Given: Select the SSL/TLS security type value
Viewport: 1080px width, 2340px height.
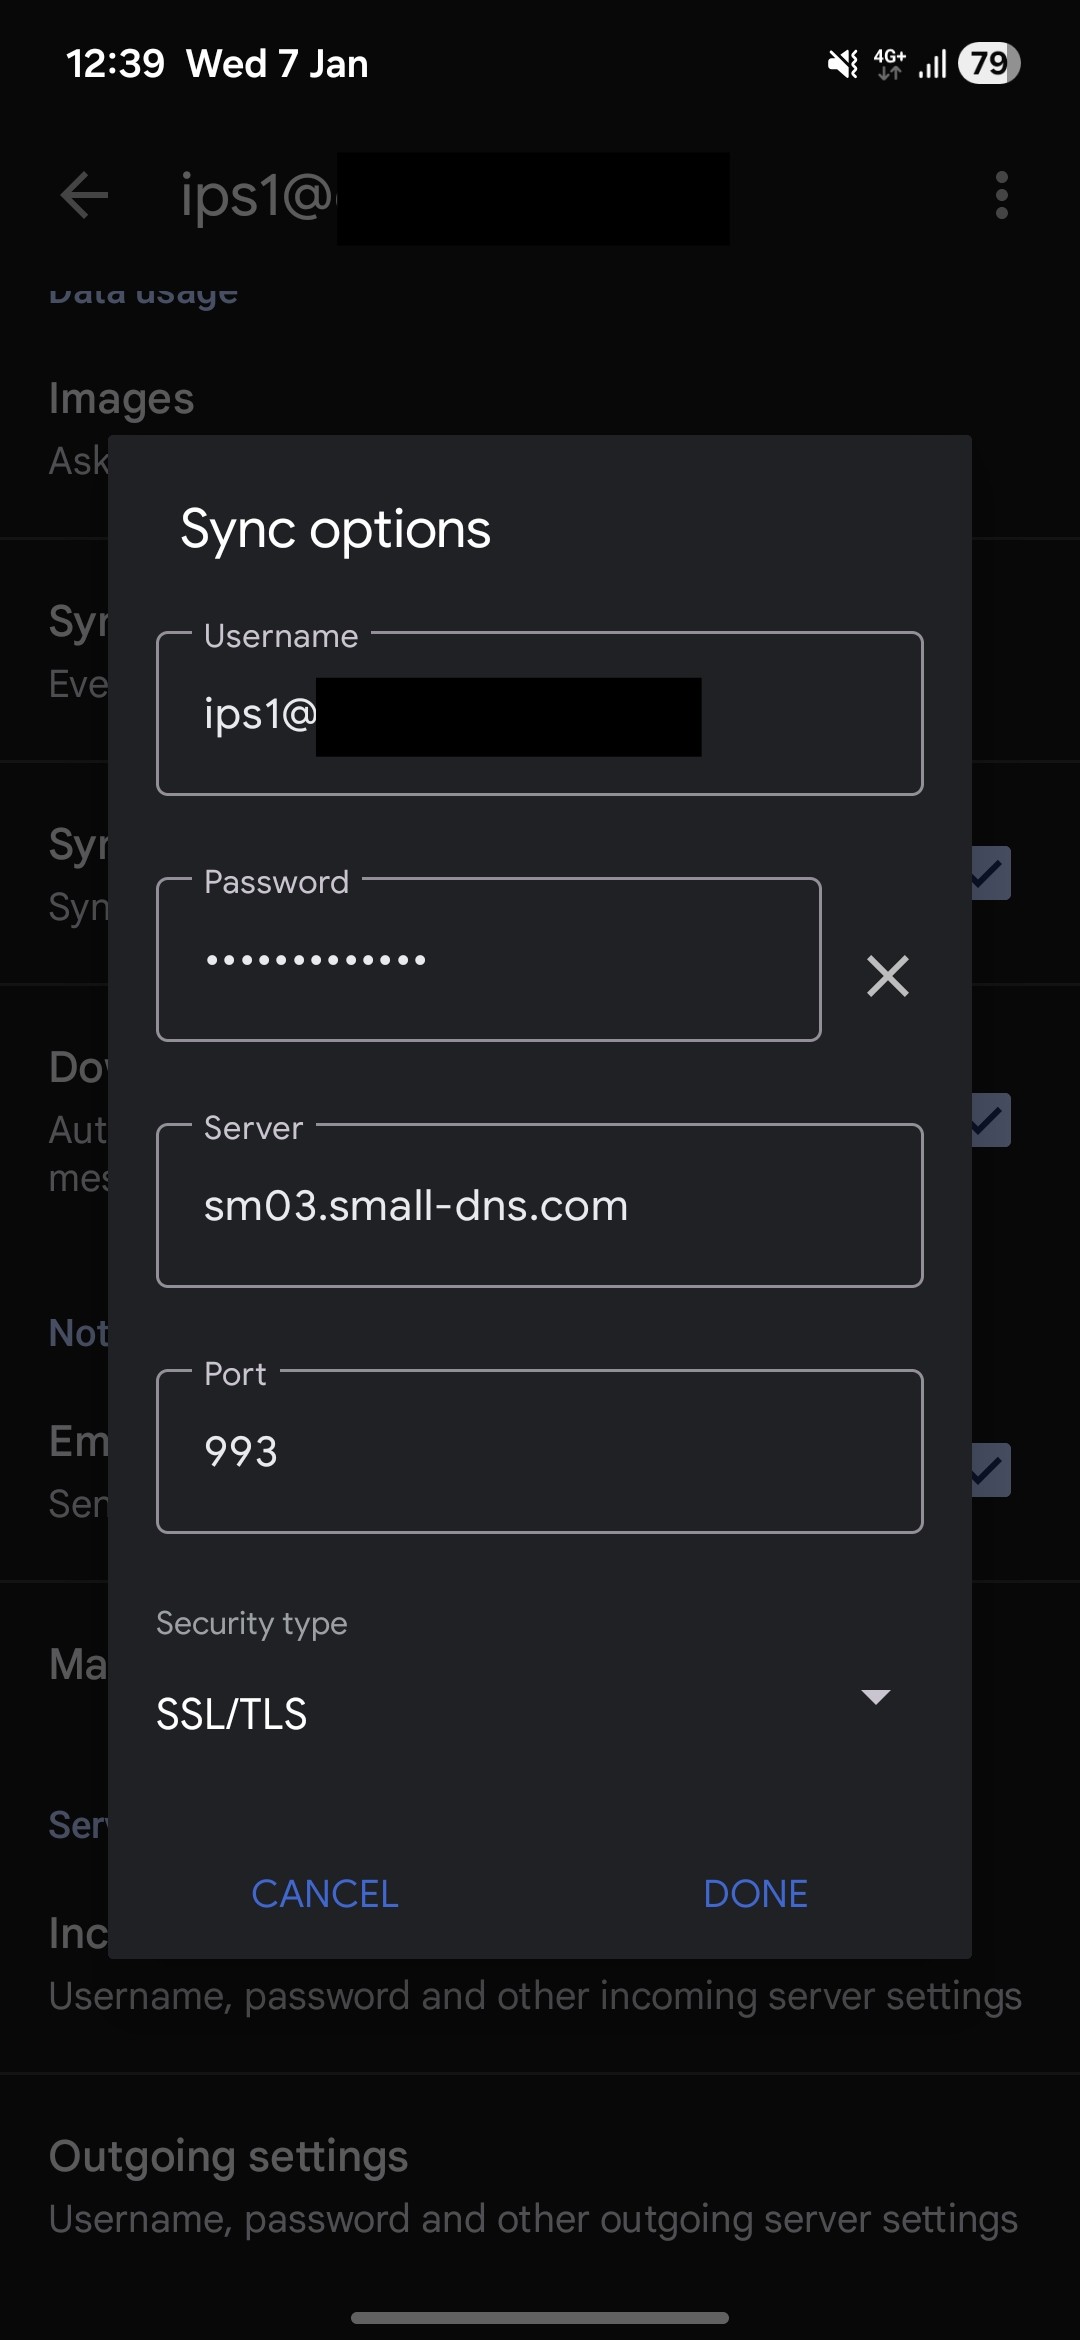Looking at the screenshot, I should [x=232, y=1714].
